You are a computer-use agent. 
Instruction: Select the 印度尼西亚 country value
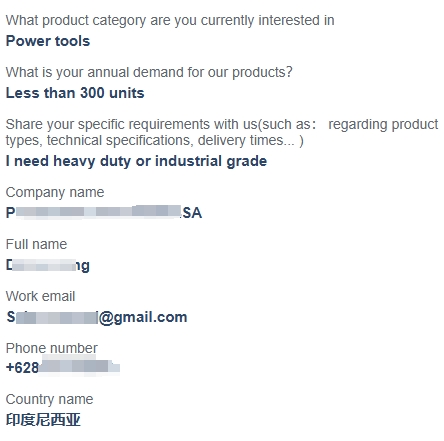click(x=43, y=420)
